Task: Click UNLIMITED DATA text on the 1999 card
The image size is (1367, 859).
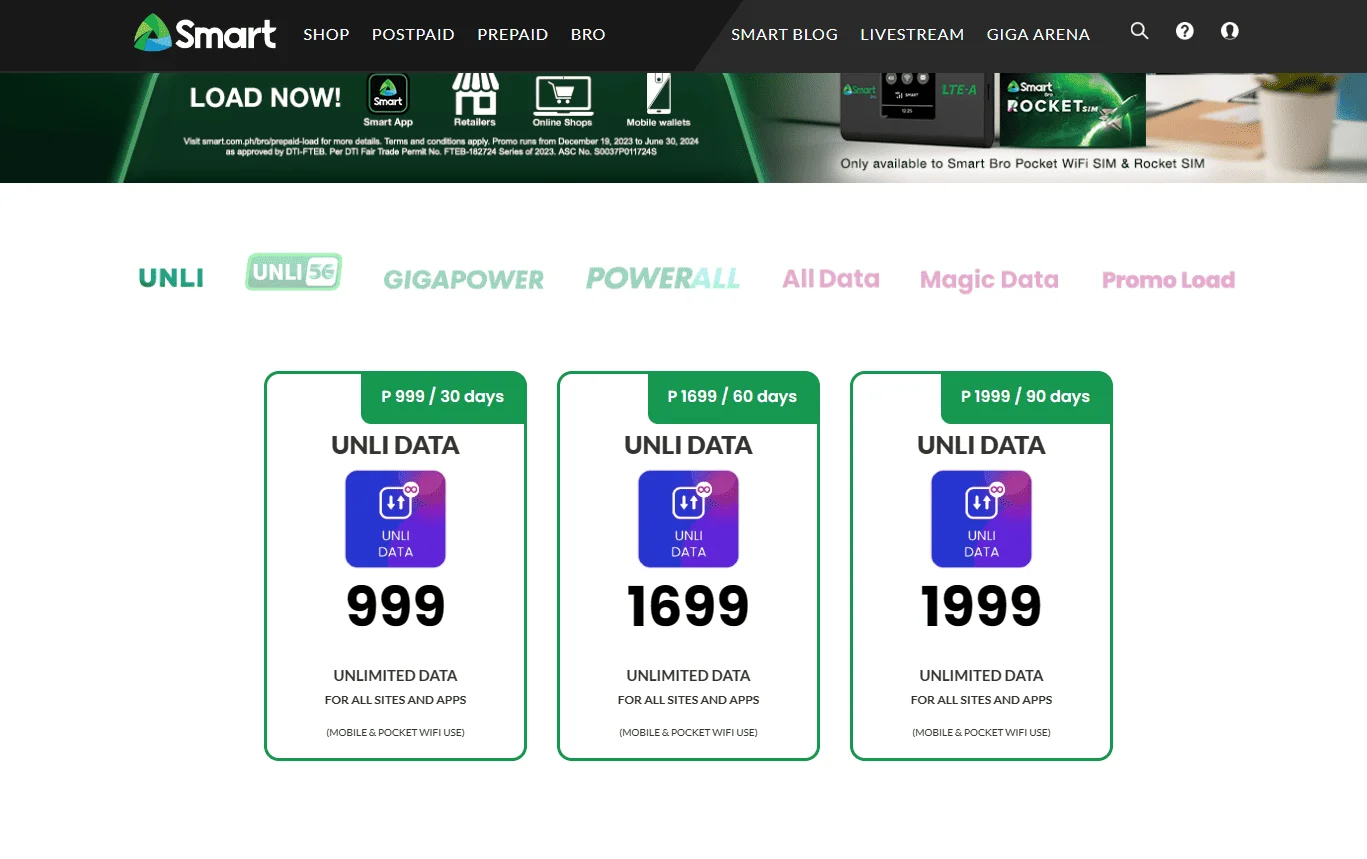Action: click(981, 676)
